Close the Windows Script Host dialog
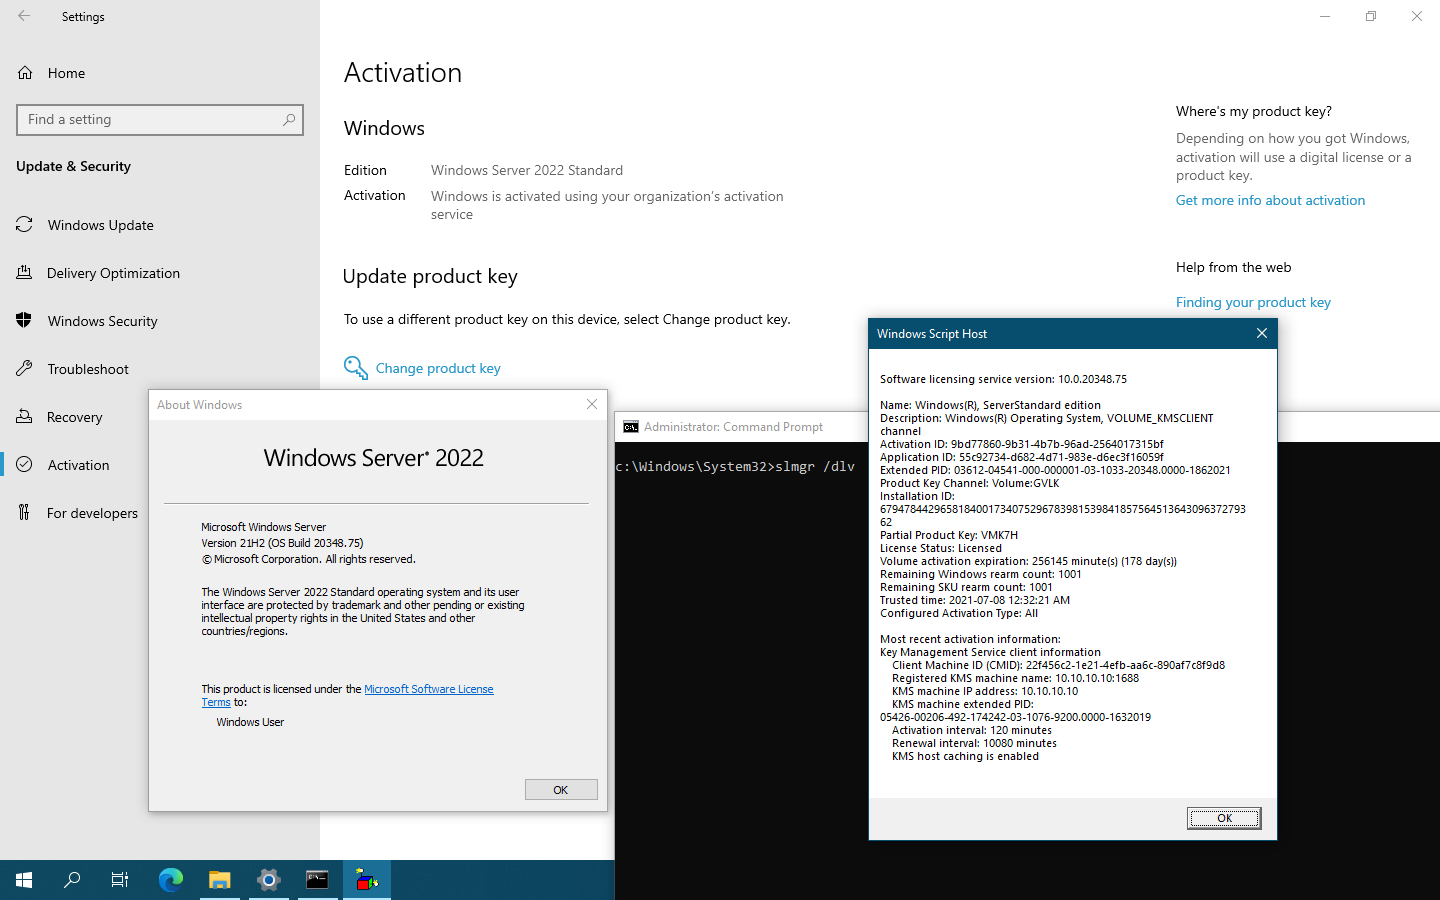 point(1262,334)
